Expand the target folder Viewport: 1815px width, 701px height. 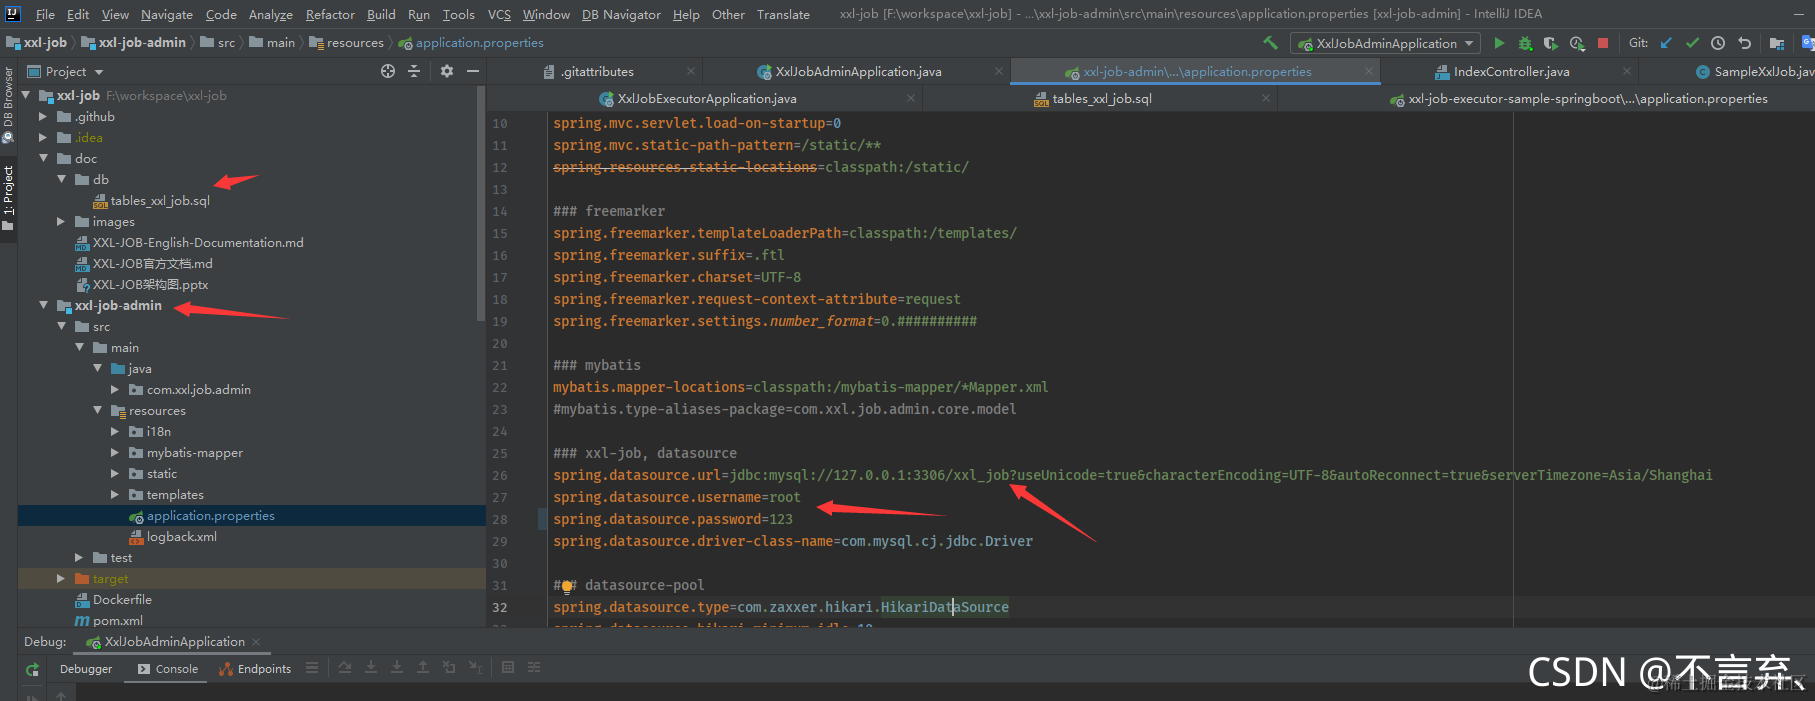(61, 578)
